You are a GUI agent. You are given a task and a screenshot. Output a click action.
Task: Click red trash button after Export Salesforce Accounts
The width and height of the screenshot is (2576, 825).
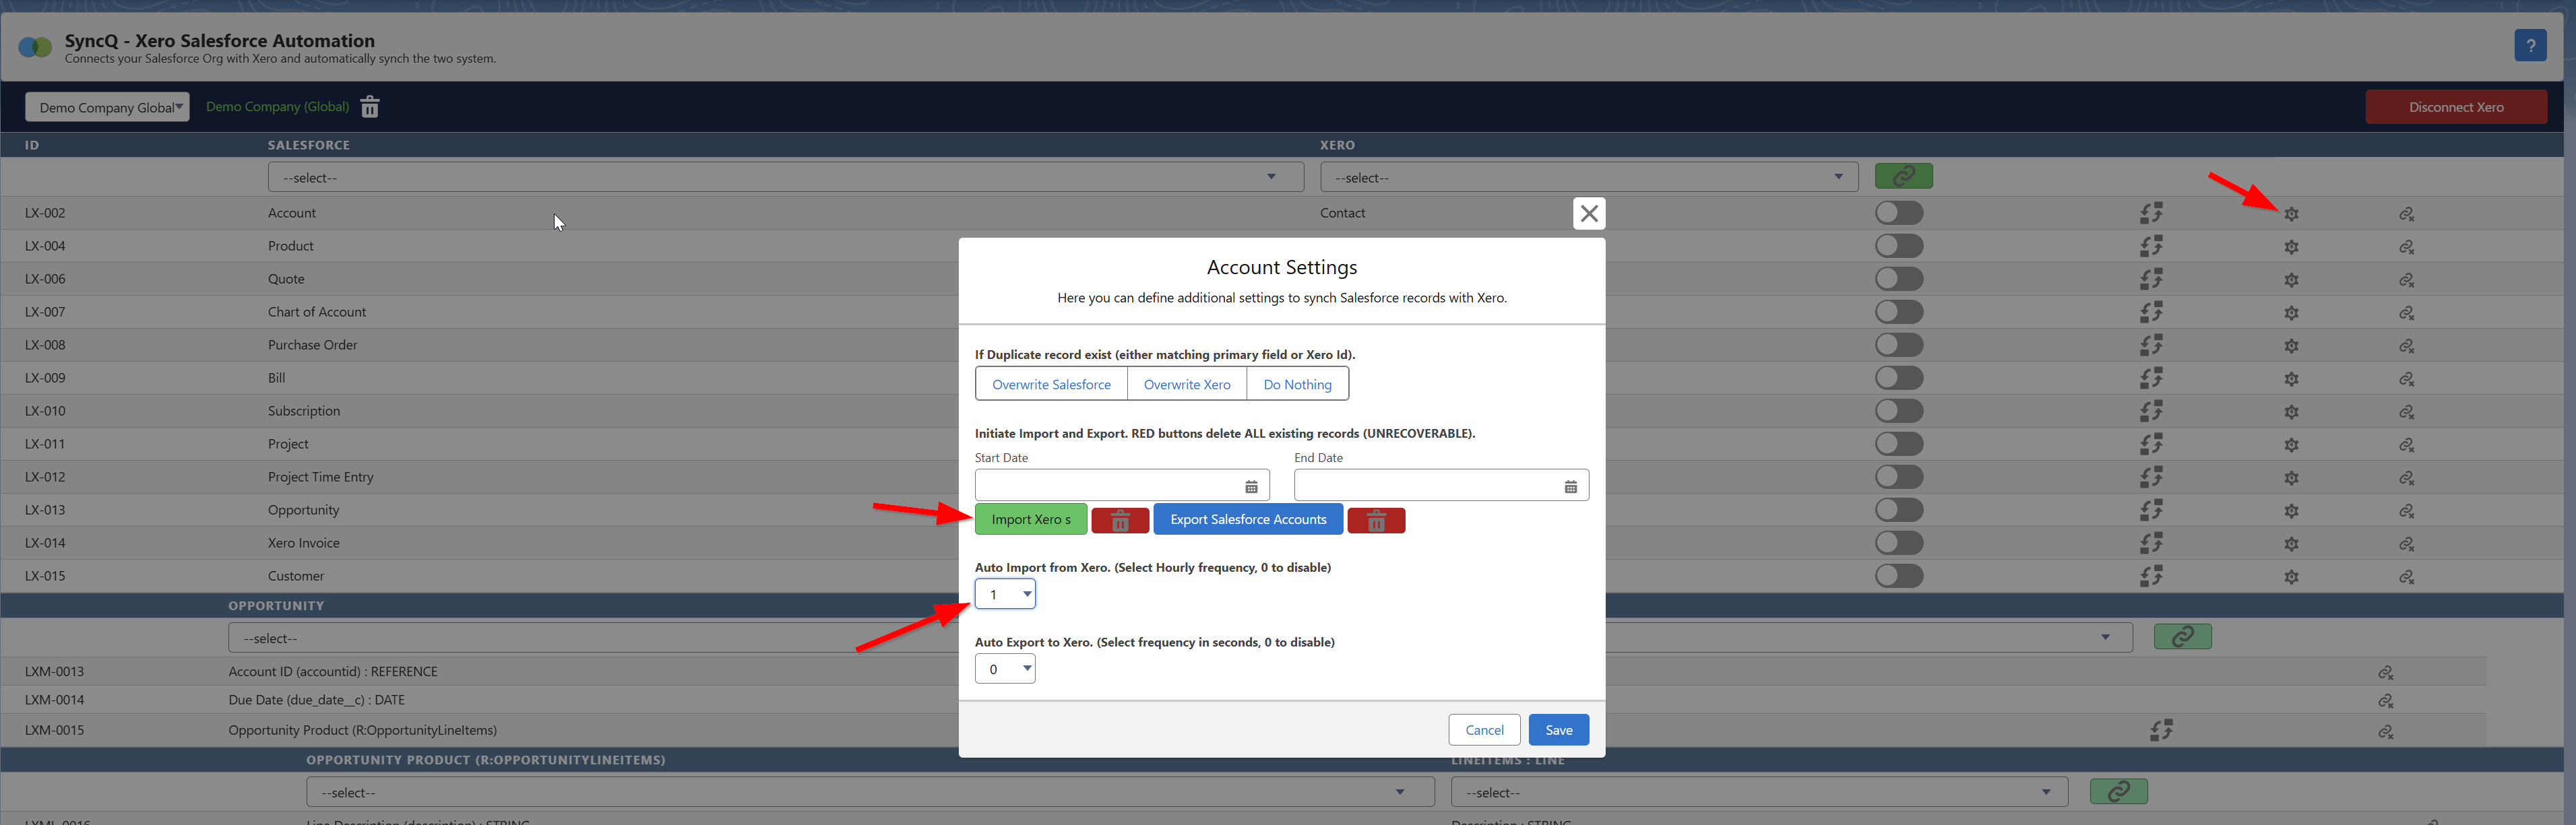[x=1376, y=520]
